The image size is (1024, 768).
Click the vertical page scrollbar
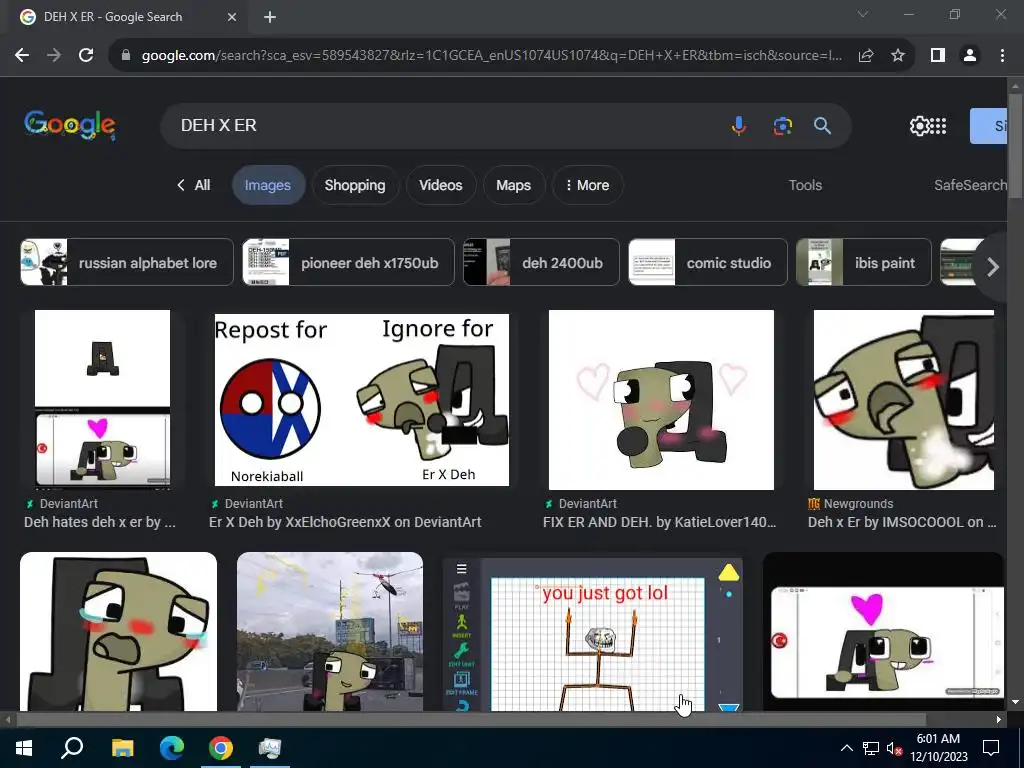(1016, 144)
